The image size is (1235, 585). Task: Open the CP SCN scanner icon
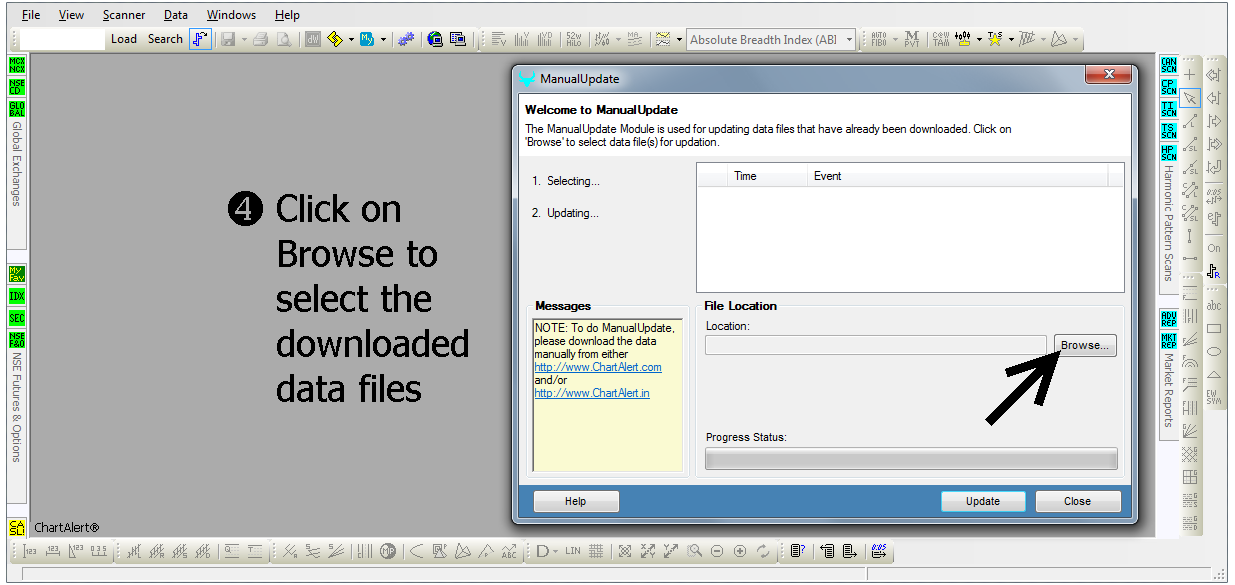tap(1168, 88)
